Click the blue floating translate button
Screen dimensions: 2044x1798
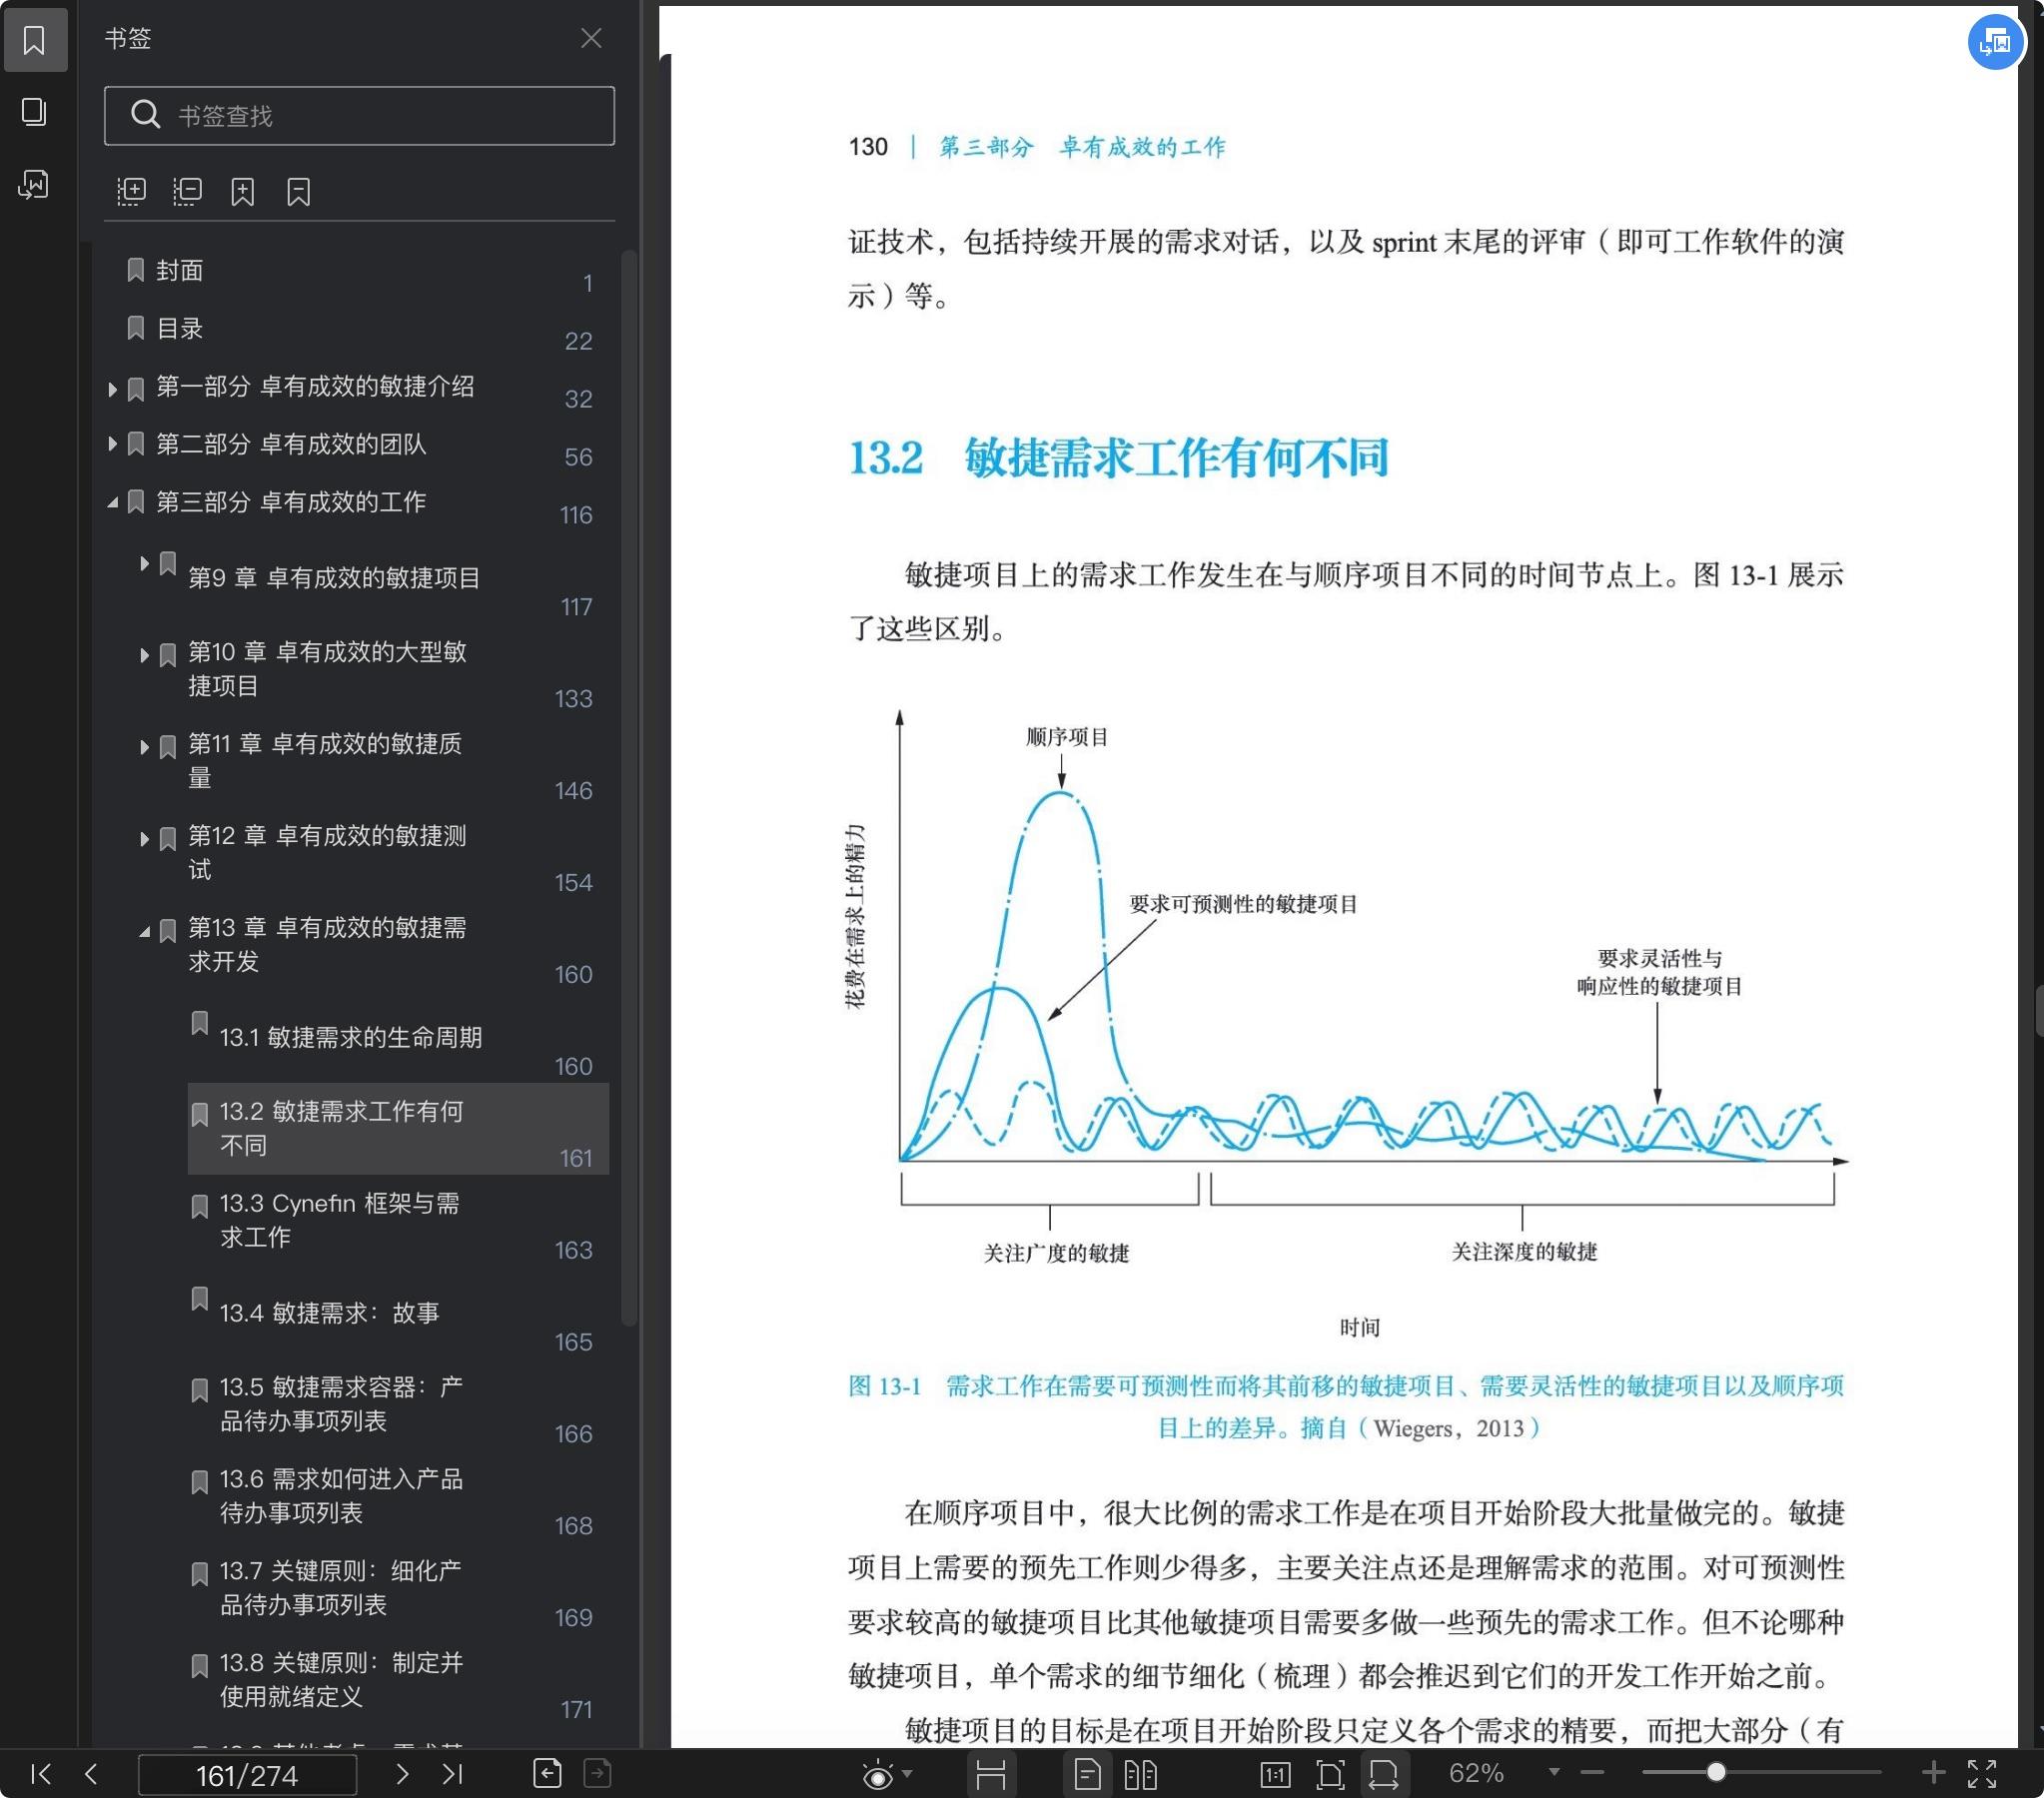[1994, 42]
